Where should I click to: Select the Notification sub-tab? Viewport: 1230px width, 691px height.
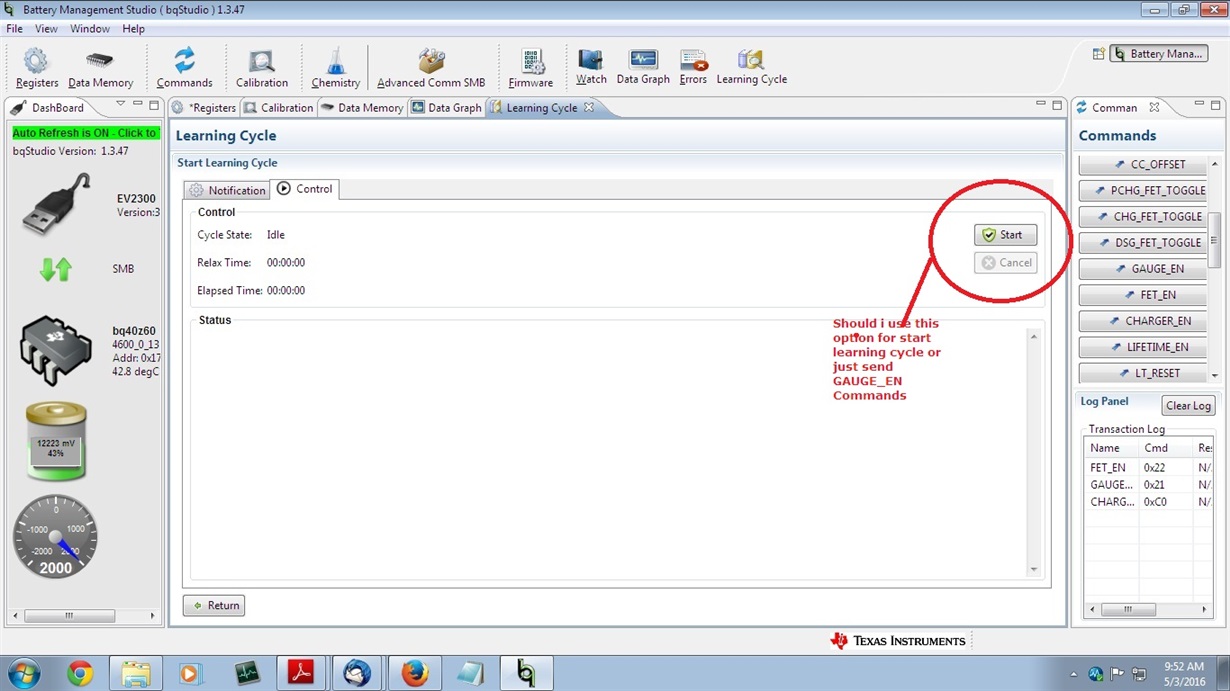click(x=228, y=190)
